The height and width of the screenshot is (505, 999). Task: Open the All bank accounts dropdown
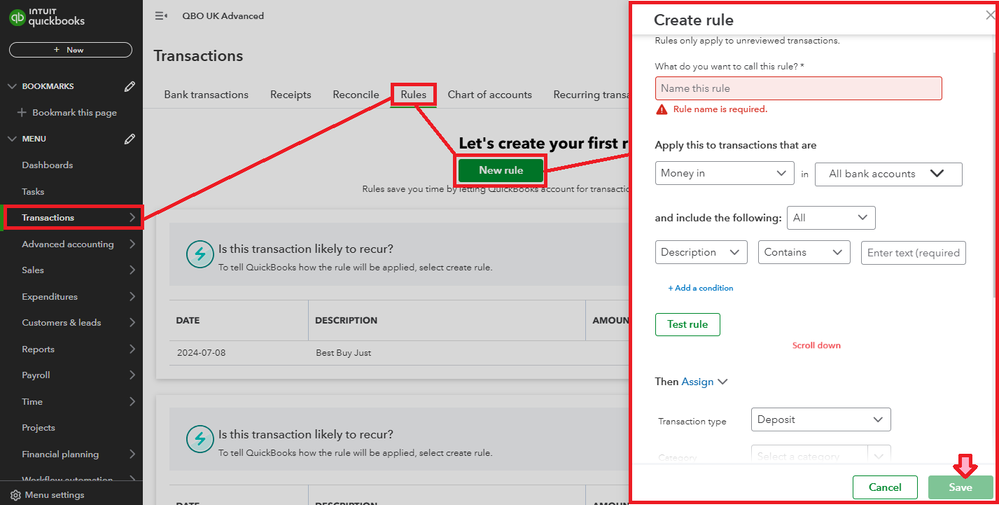(x=889, y=174)
